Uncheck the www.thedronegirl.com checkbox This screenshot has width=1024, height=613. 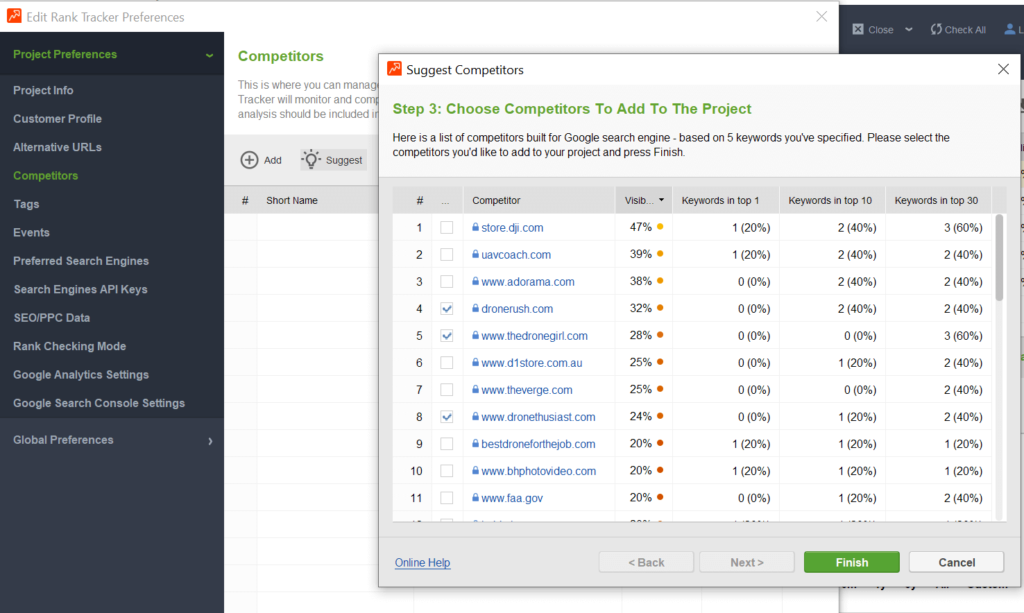click(447, 336)
